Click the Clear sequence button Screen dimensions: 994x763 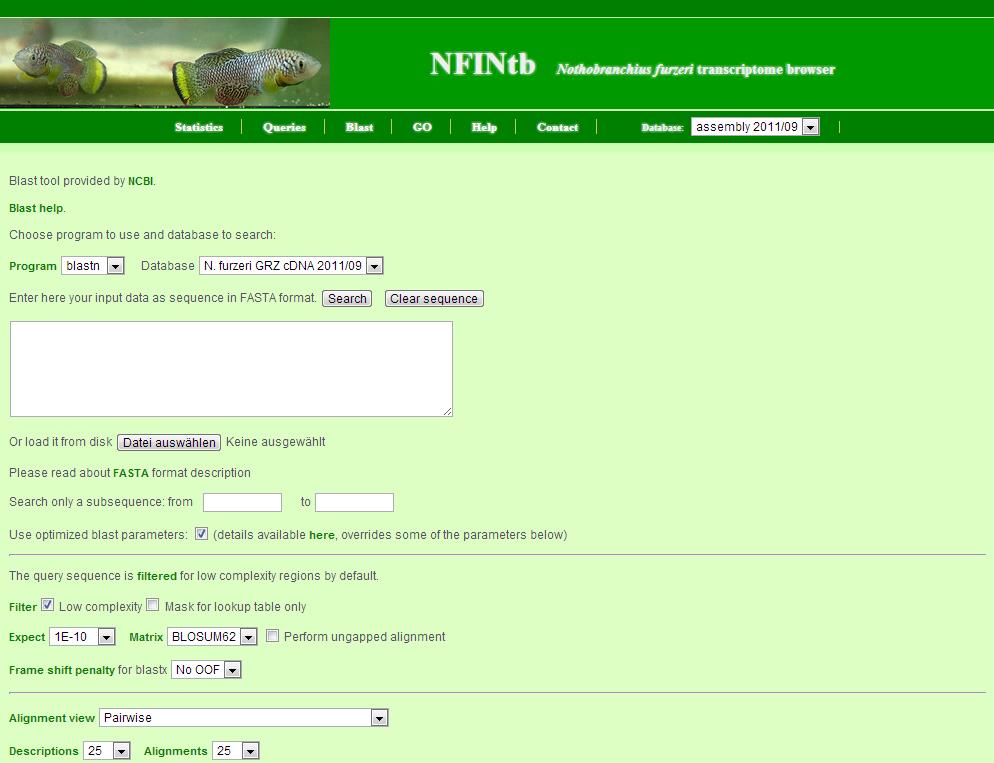(434, 299)
